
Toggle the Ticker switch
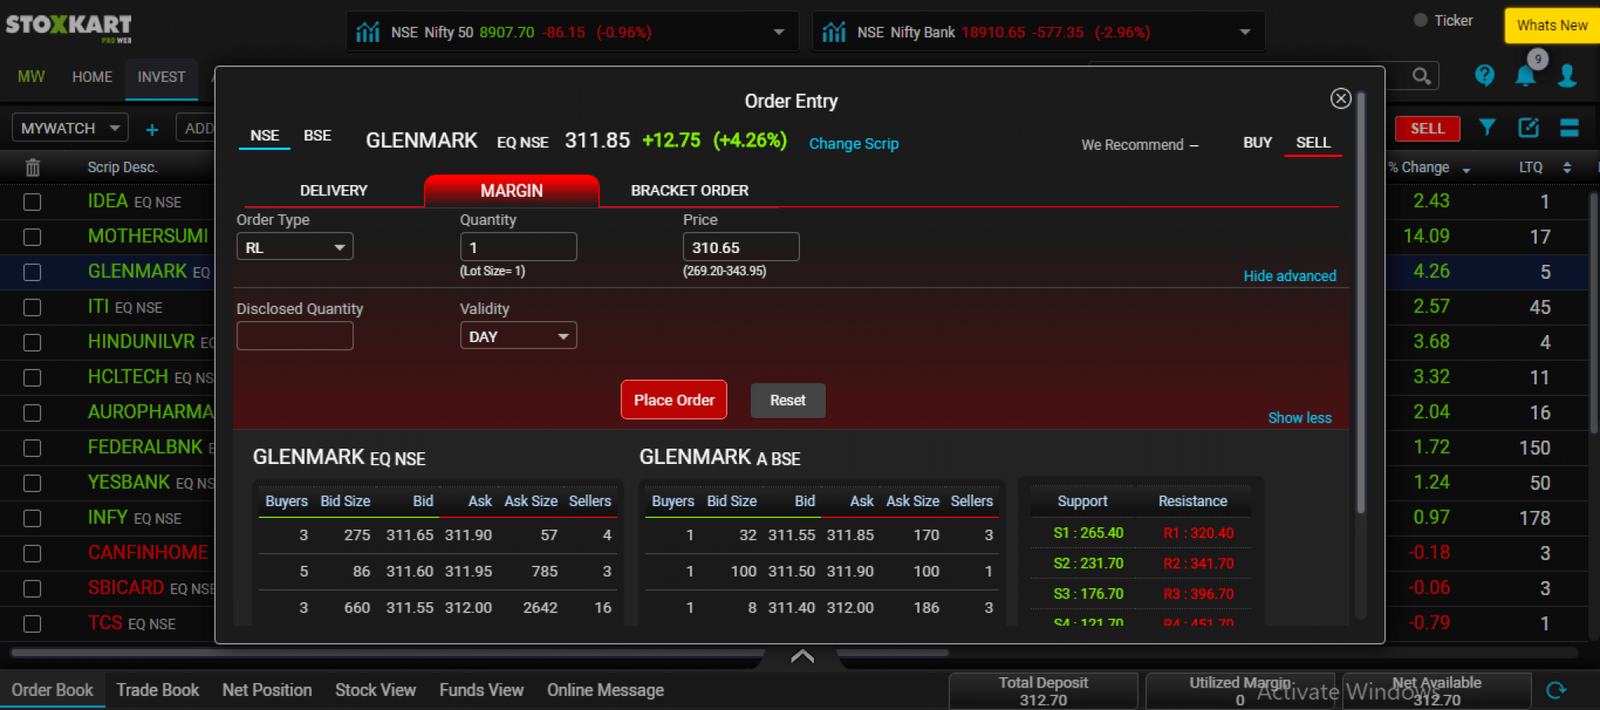click(1420, 20)
